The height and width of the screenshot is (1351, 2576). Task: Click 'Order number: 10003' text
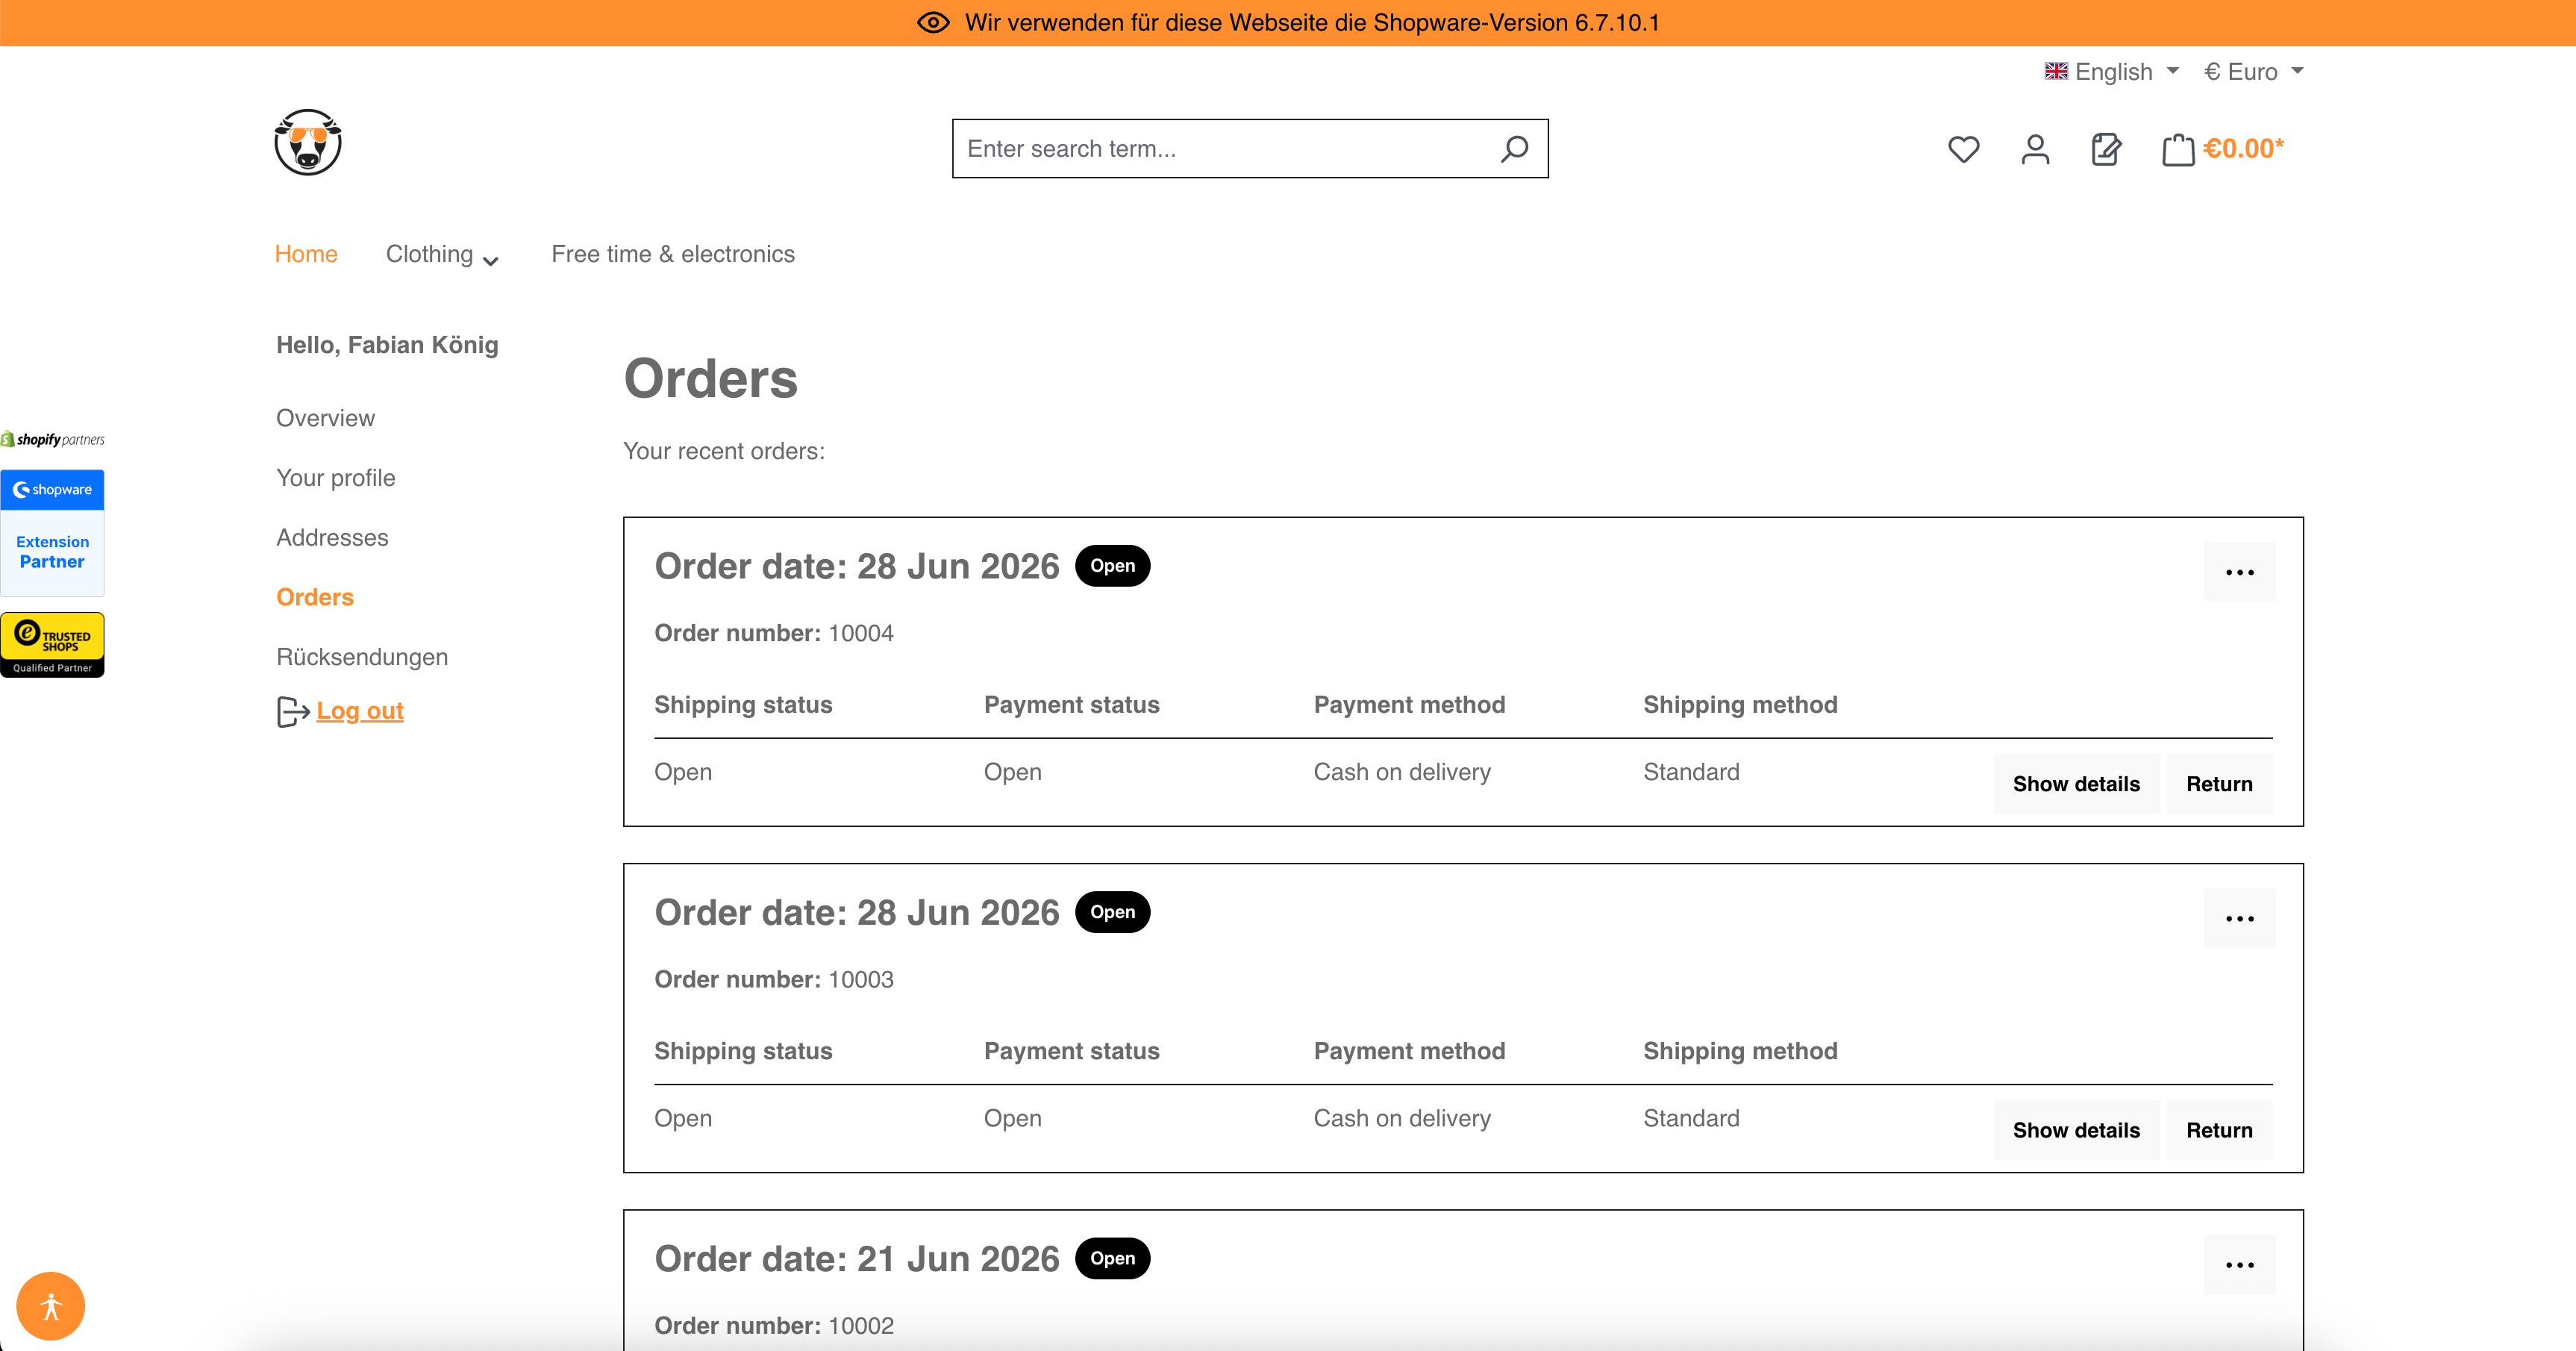coord(774,979)
